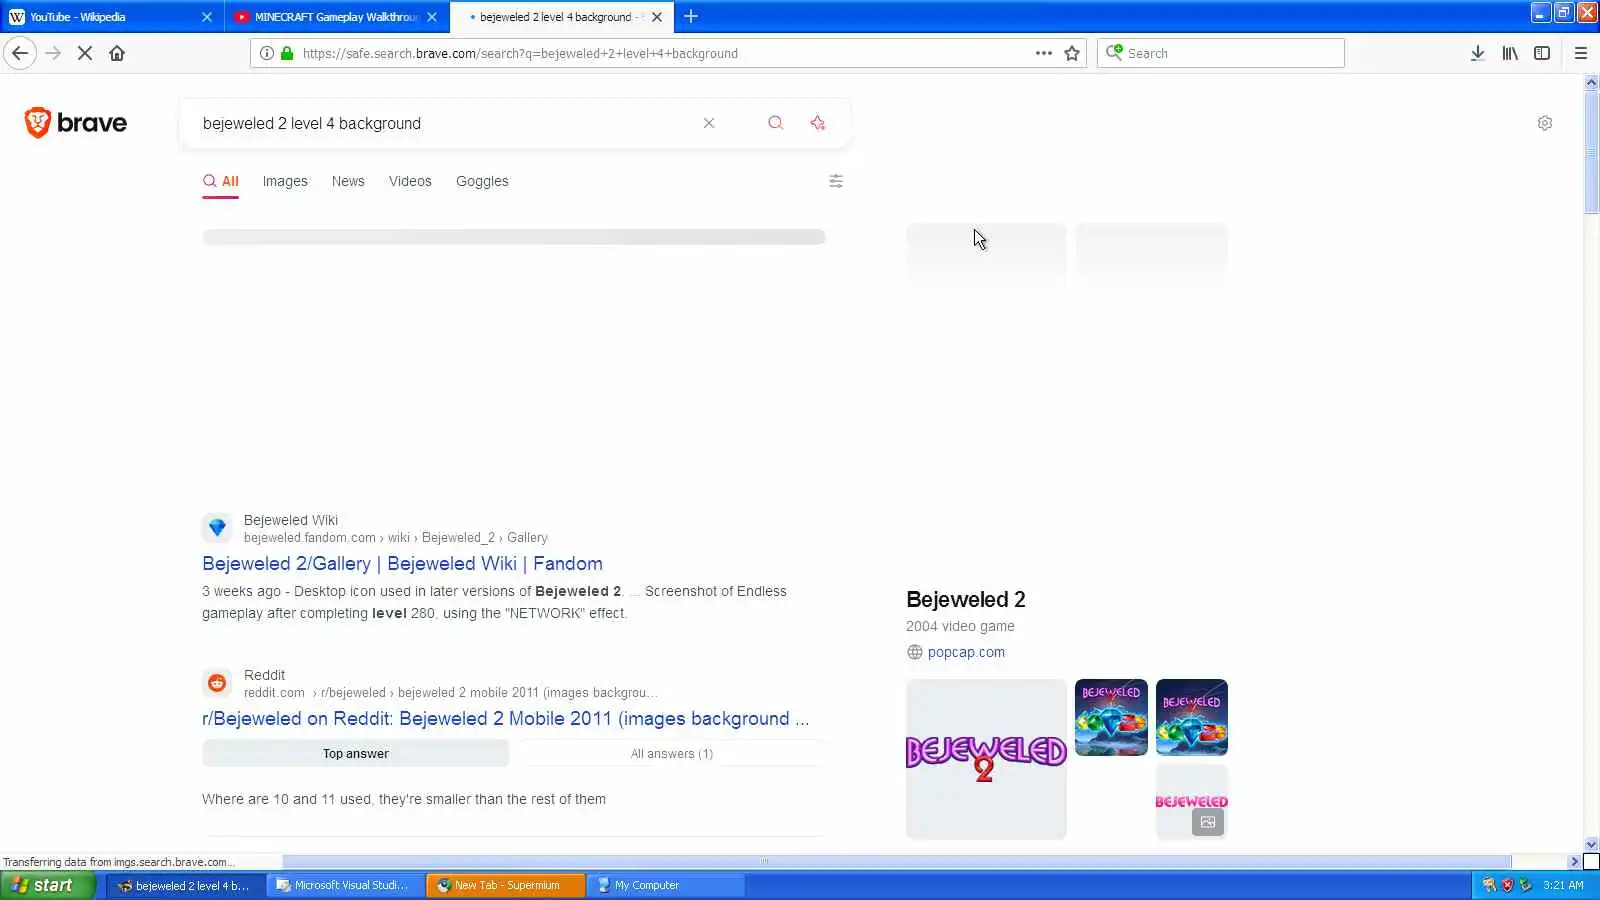Viewport: 1600px width, 900px height.
Task: Open the second small Bejeweled cover thumbnail
Action: tap(1192, 717)
